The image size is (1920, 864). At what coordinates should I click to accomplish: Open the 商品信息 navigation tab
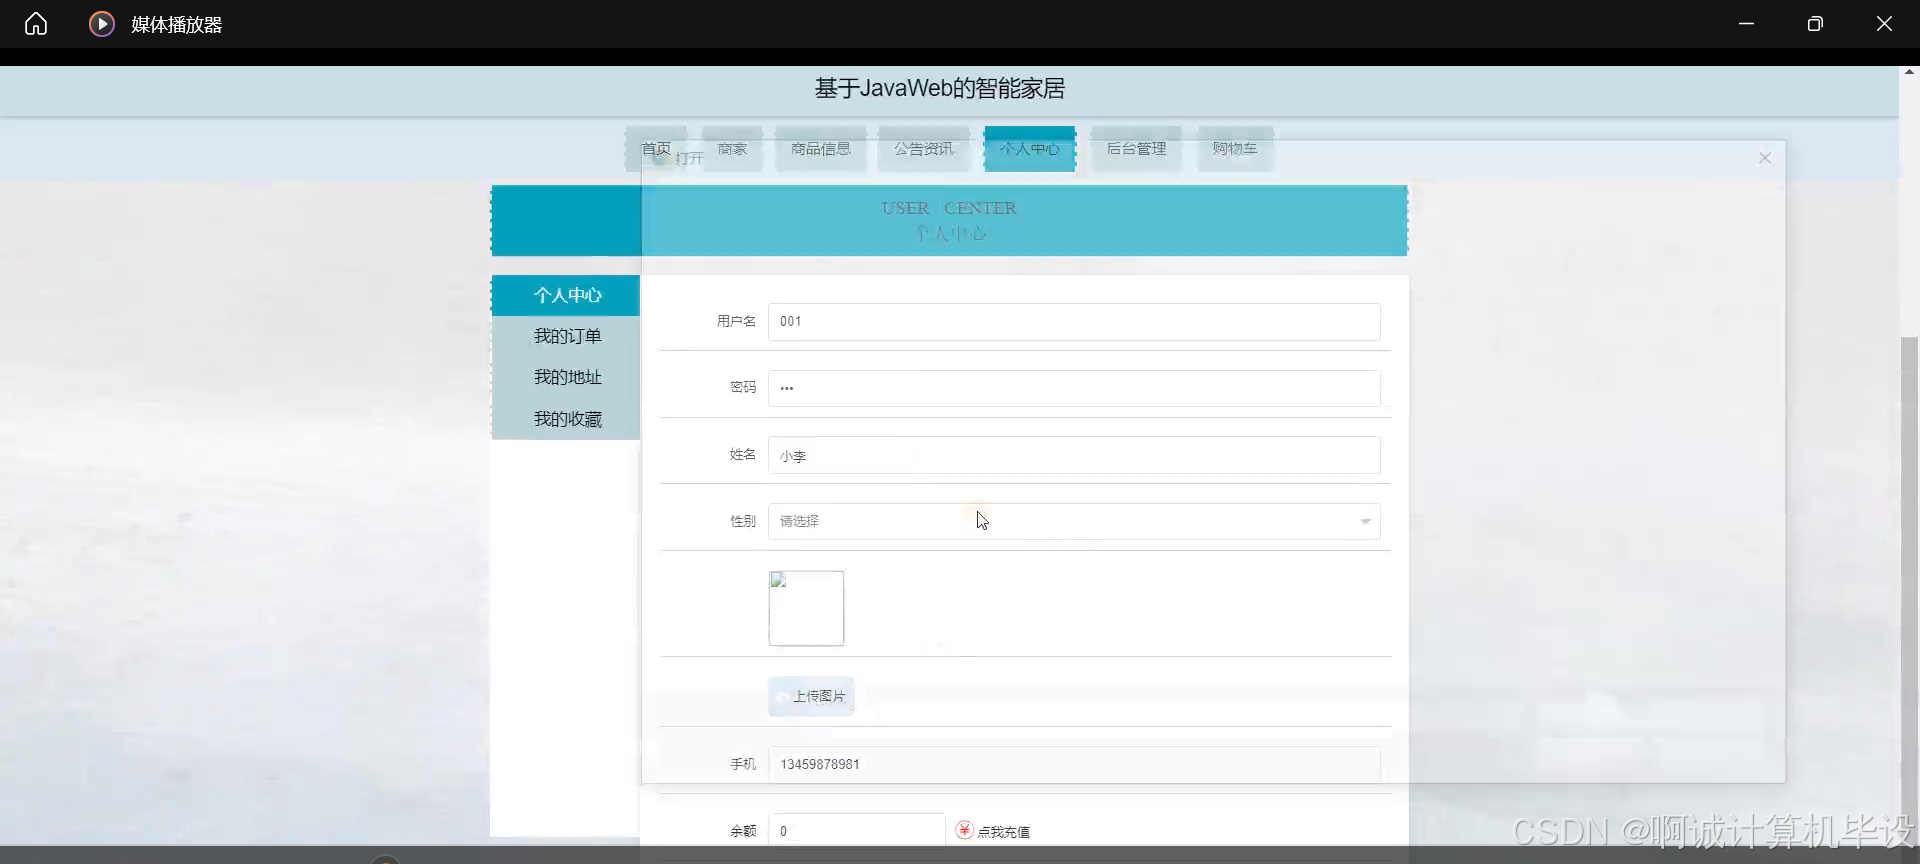coord(820,148)
